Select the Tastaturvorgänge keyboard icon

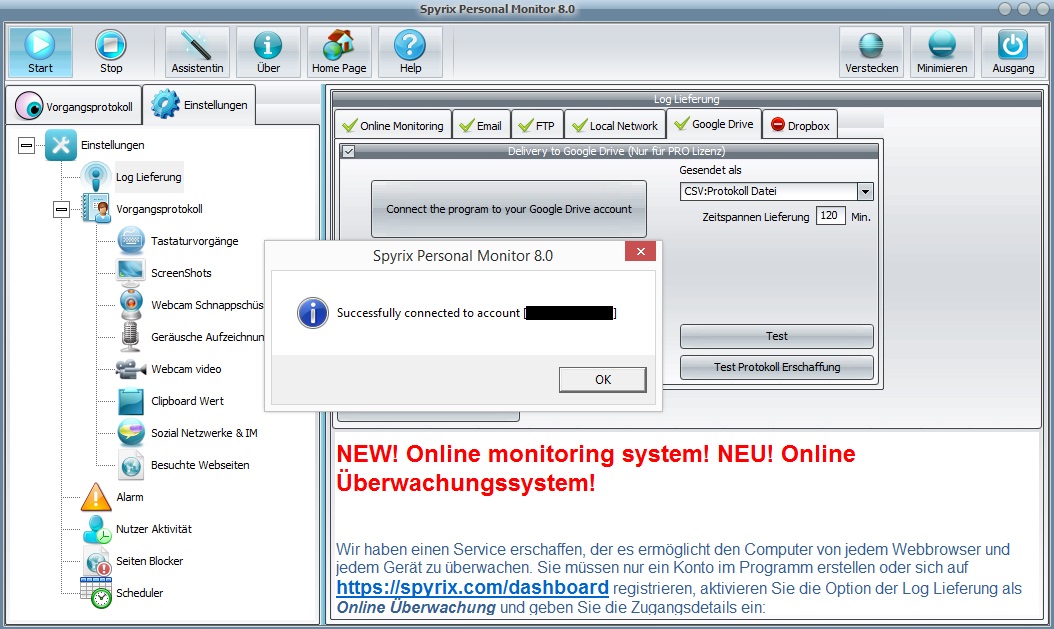(x=130, y=241)
